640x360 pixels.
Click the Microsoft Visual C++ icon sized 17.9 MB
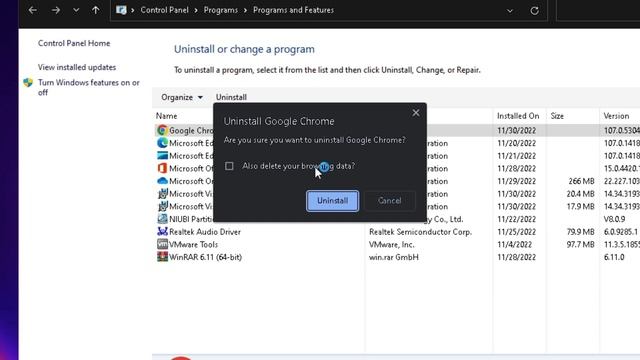[x=162, y=206]
